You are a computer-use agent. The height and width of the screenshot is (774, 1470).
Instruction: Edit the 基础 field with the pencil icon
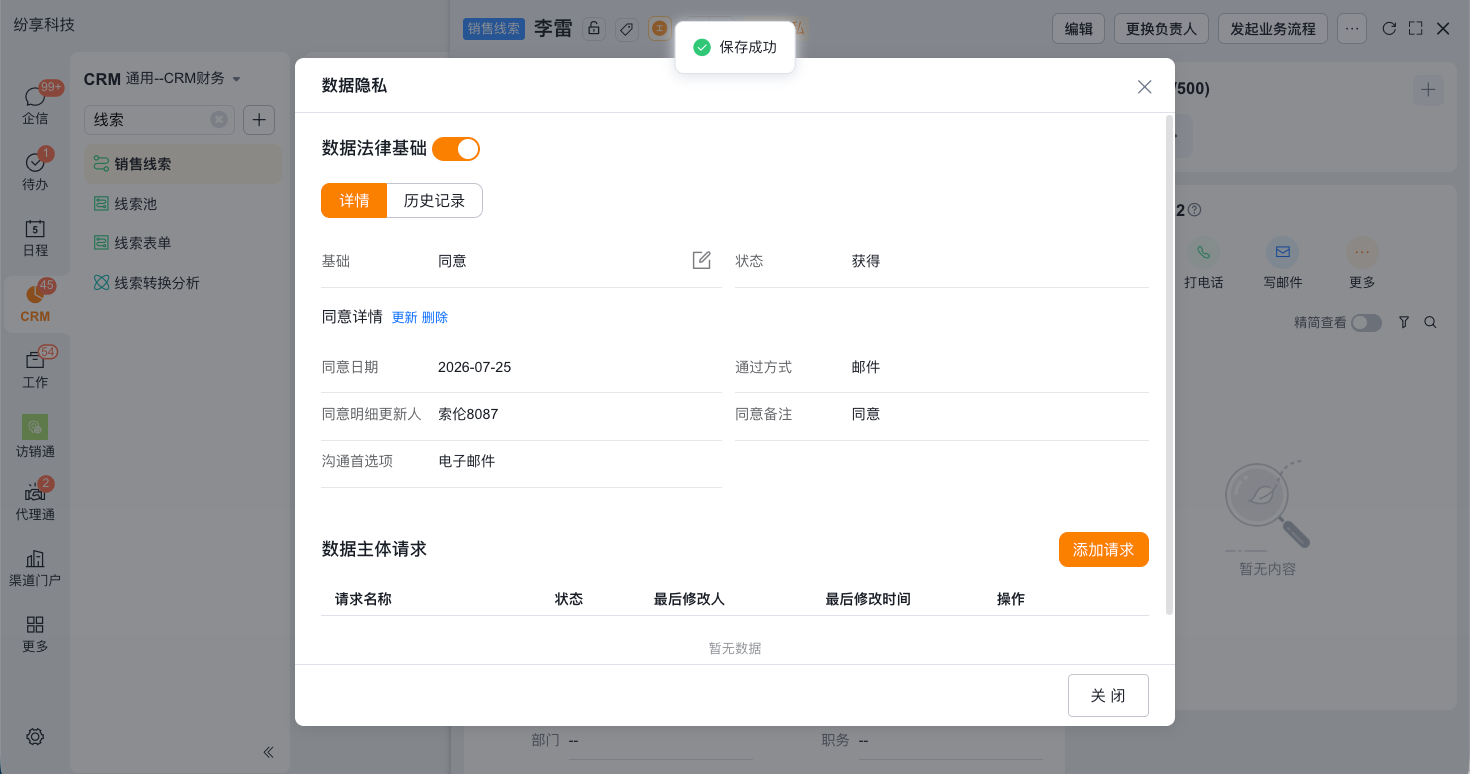coord(702,260)
